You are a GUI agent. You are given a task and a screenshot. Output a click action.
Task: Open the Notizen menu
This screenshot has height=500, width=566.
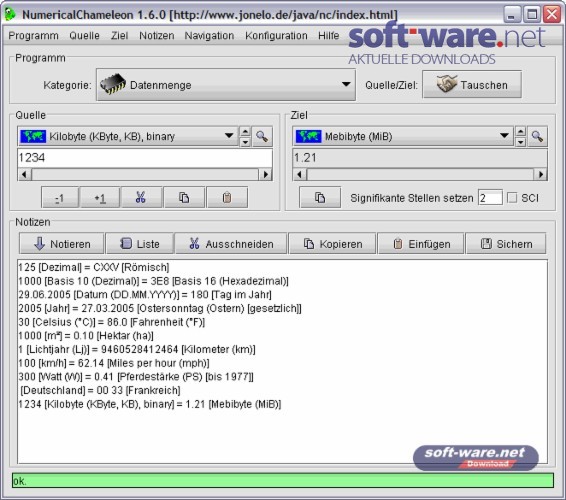pos(157,36)
